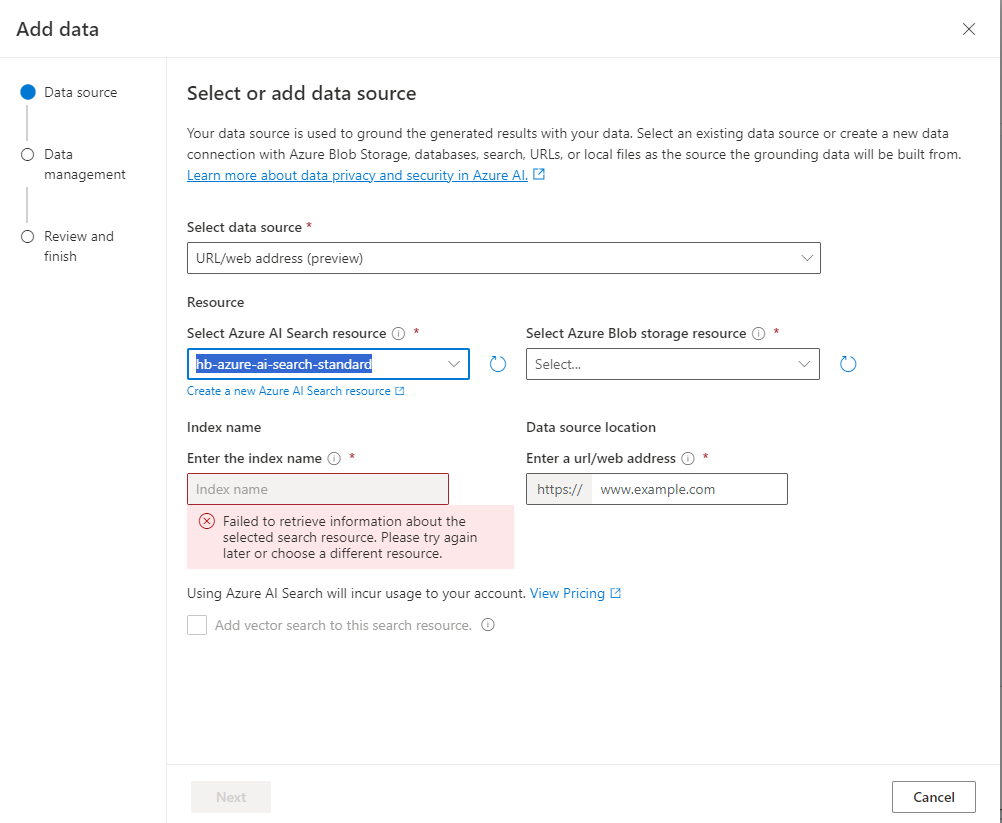This screenshot has height=823, width=1002.
Task: Click the Index name input field
Action: click(318, 489)
